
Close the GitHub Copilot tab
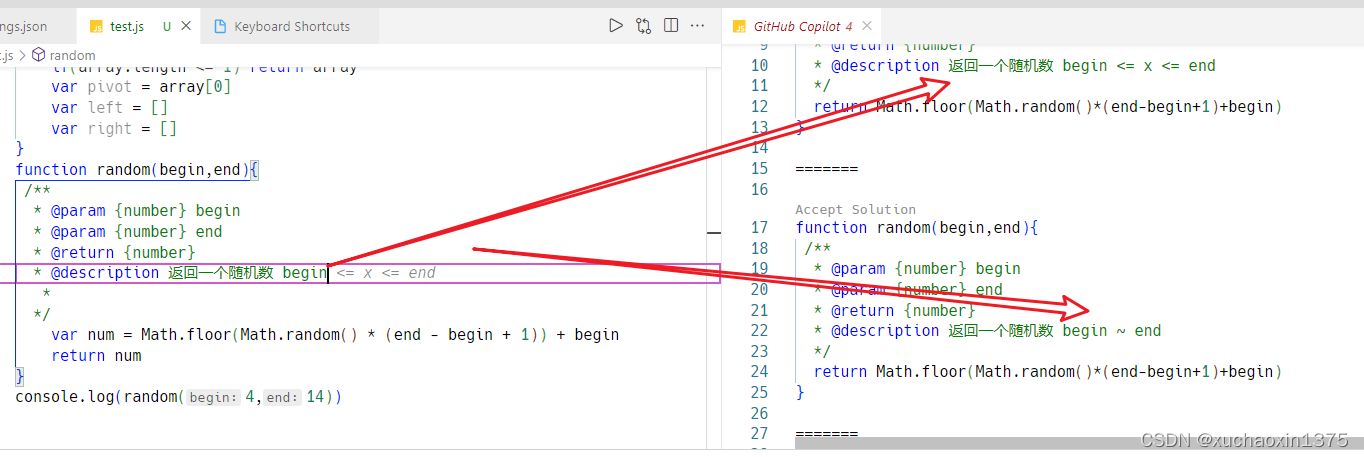[x=866, y=27]
